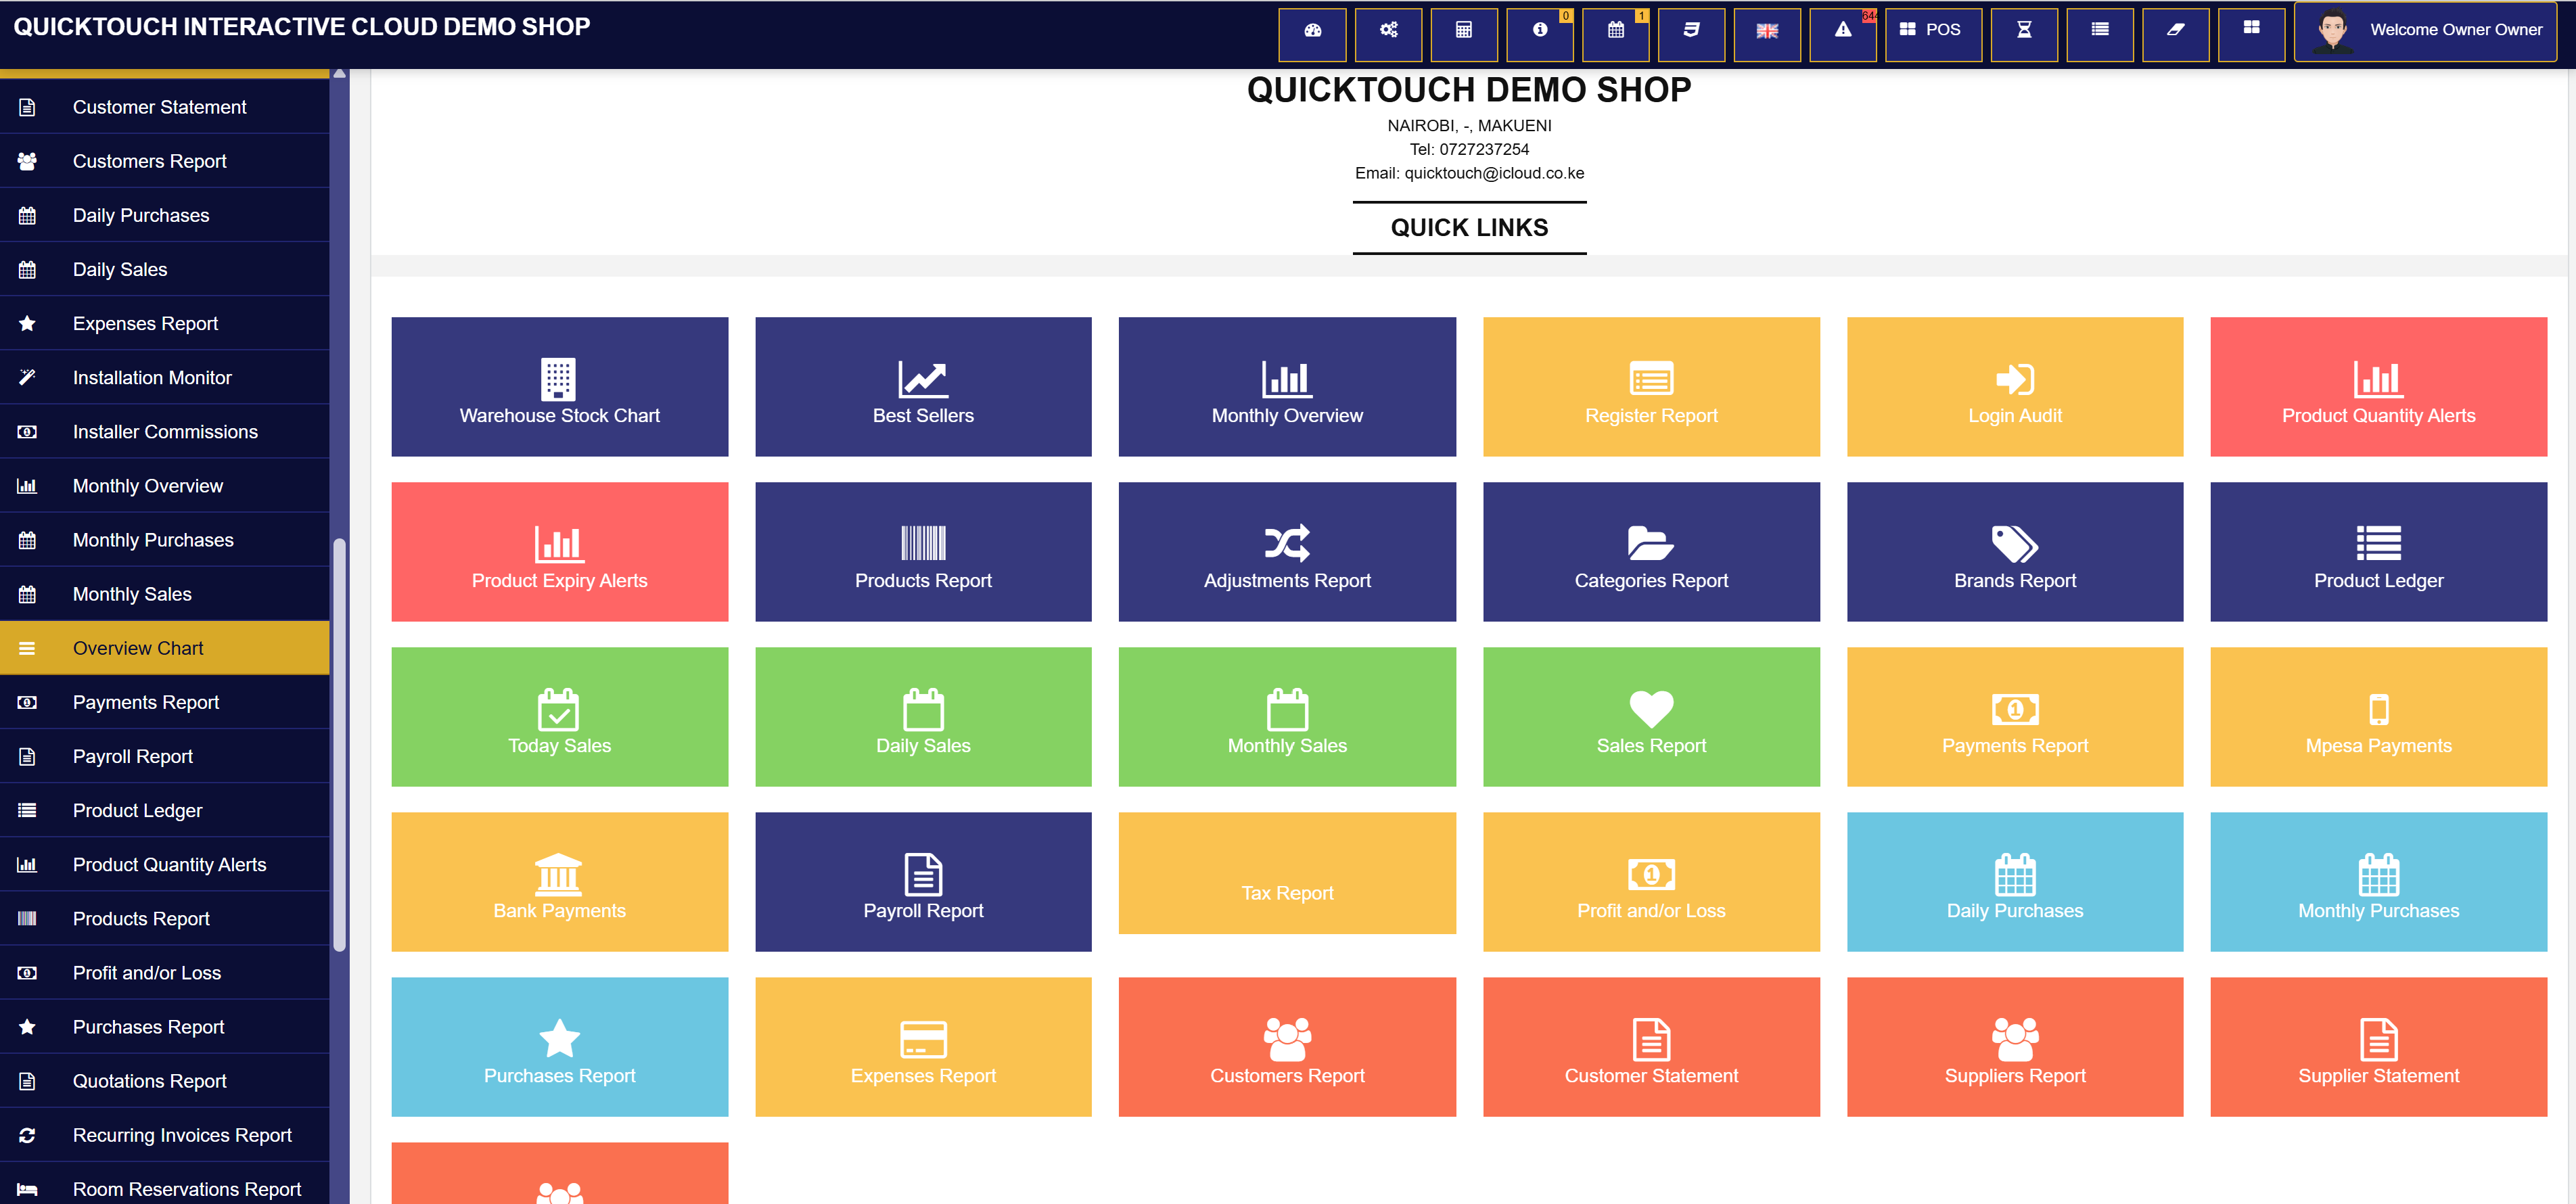Open the Product Expiry Alerts tile

click(559, 552)
